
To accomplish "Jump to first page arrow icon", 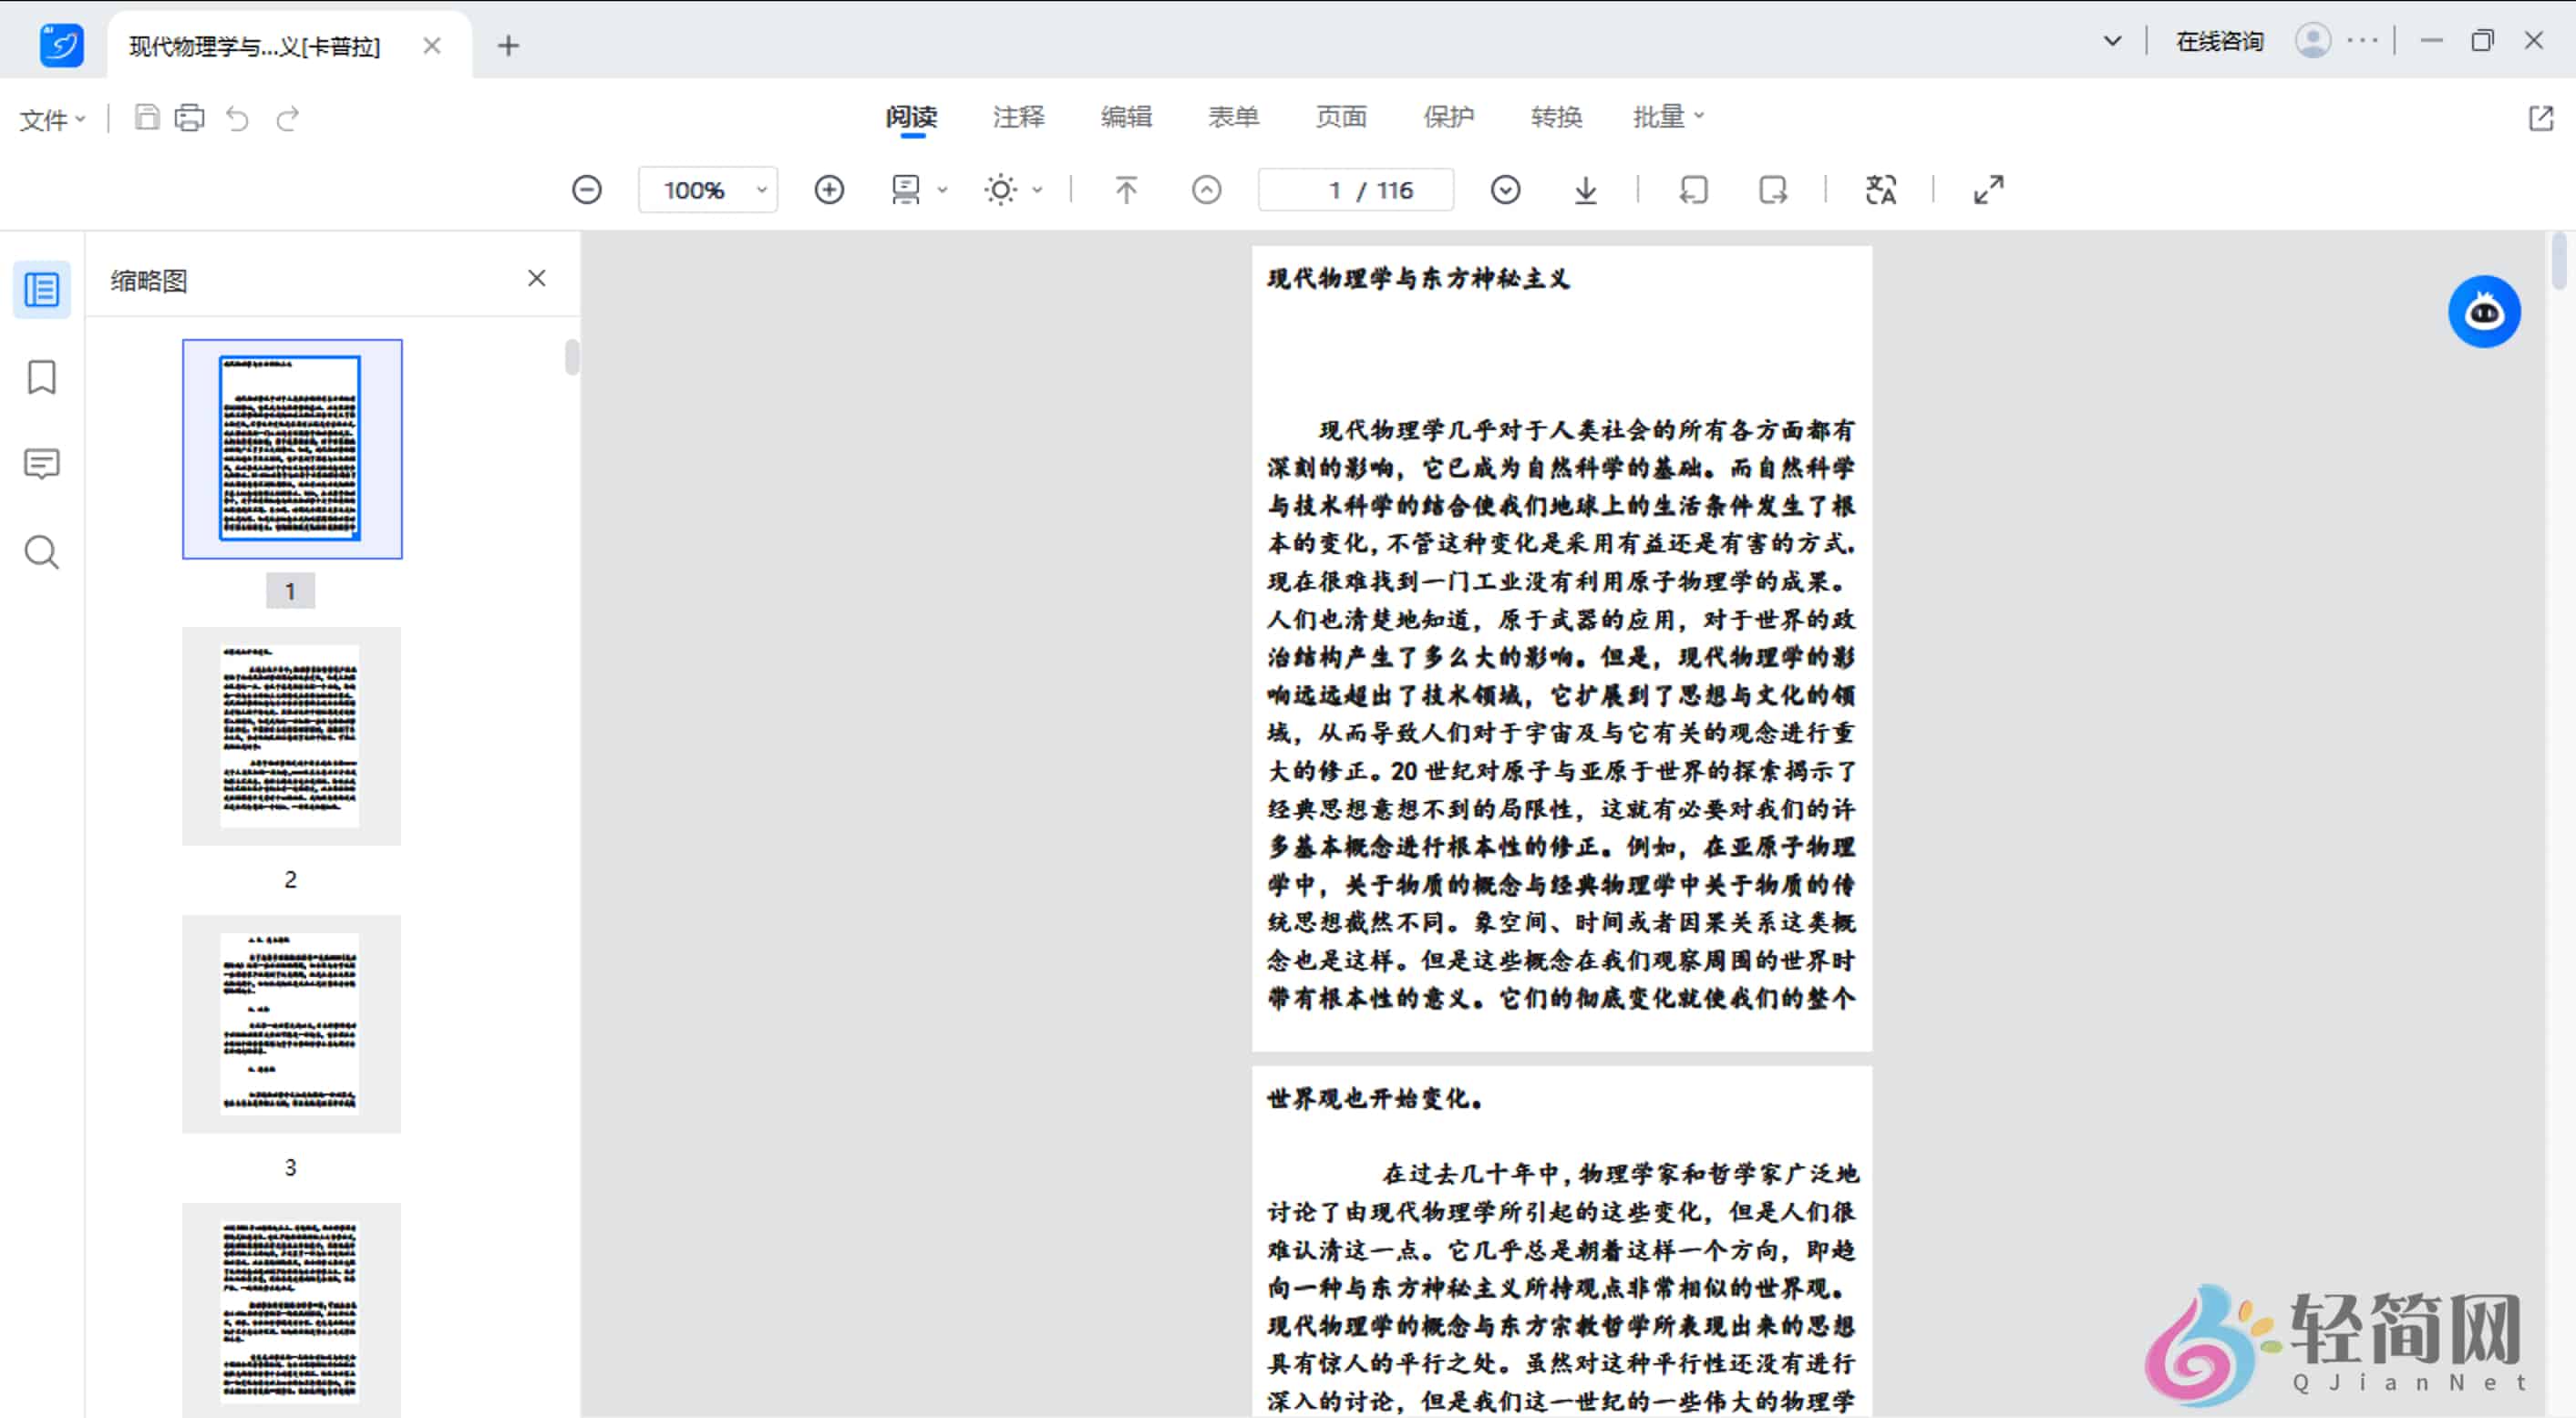I will (1126, 190).
